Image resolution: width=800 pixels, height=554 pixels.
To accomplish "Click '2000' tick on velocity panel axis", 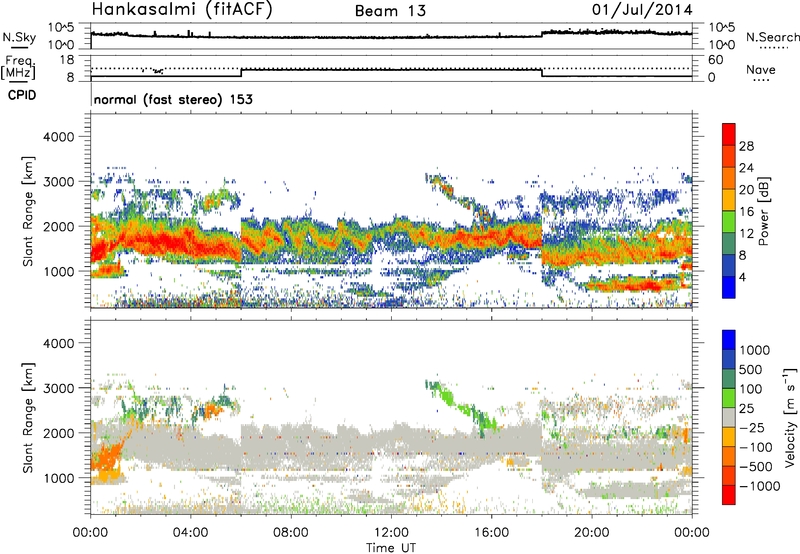I will pyautogui.click(x=58, y=433).
